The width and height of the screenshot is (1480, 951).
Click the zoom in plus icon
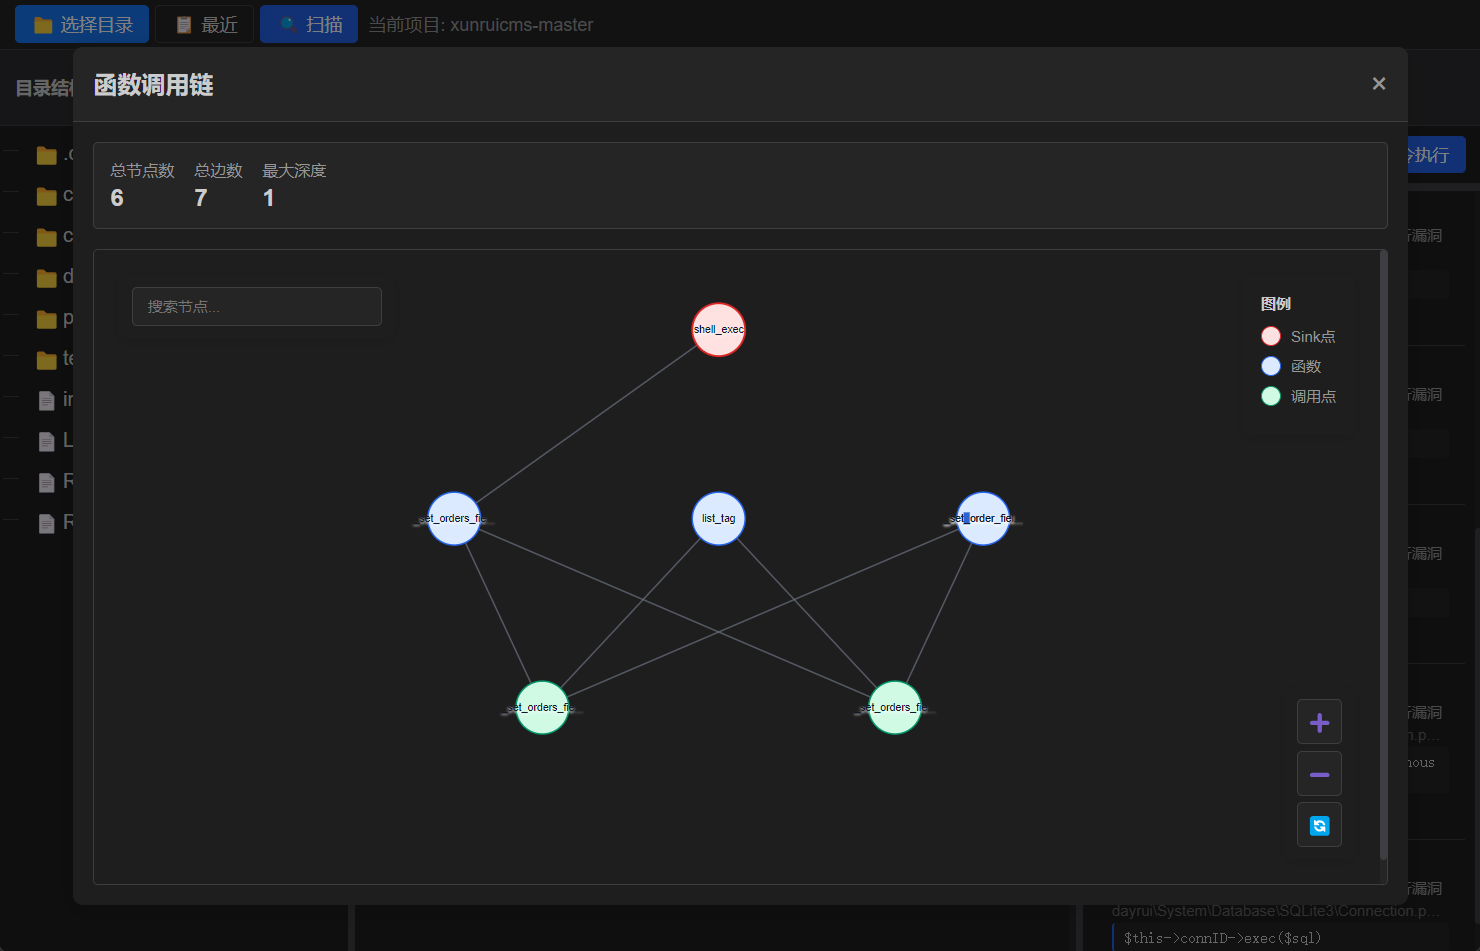point(1319,722)
